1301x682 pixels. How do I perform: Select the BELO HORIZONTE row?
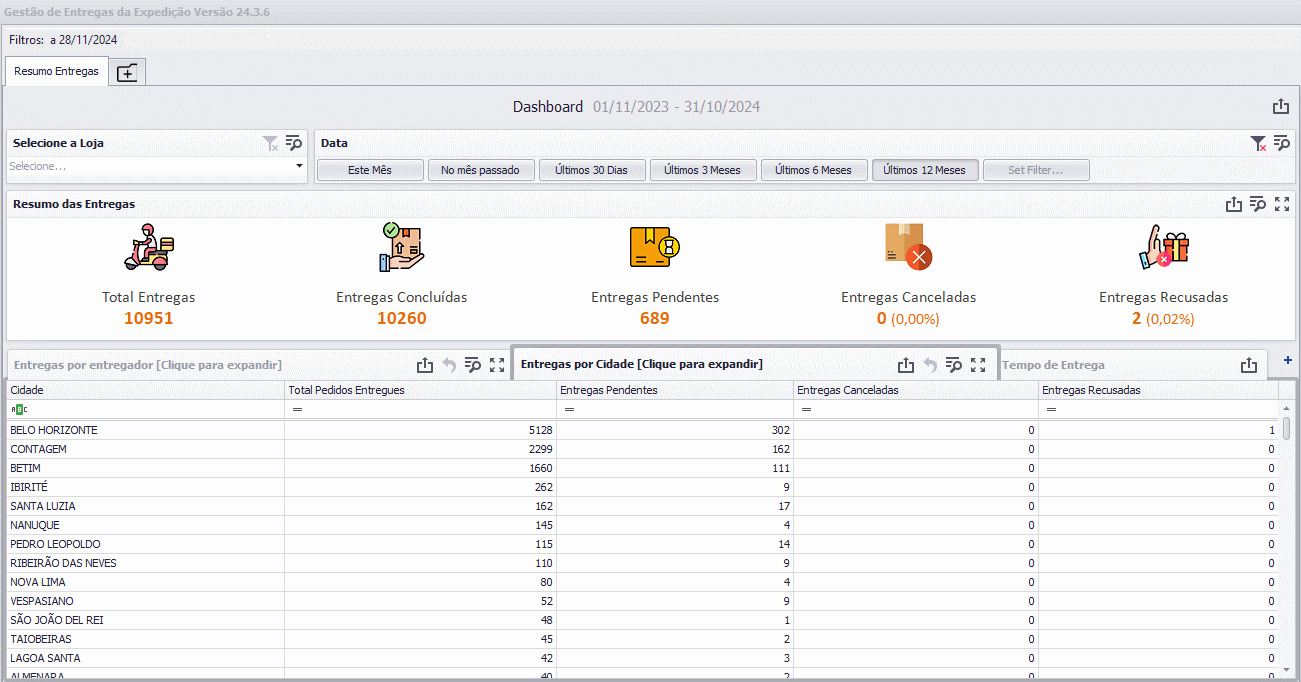tap(643, 430)
